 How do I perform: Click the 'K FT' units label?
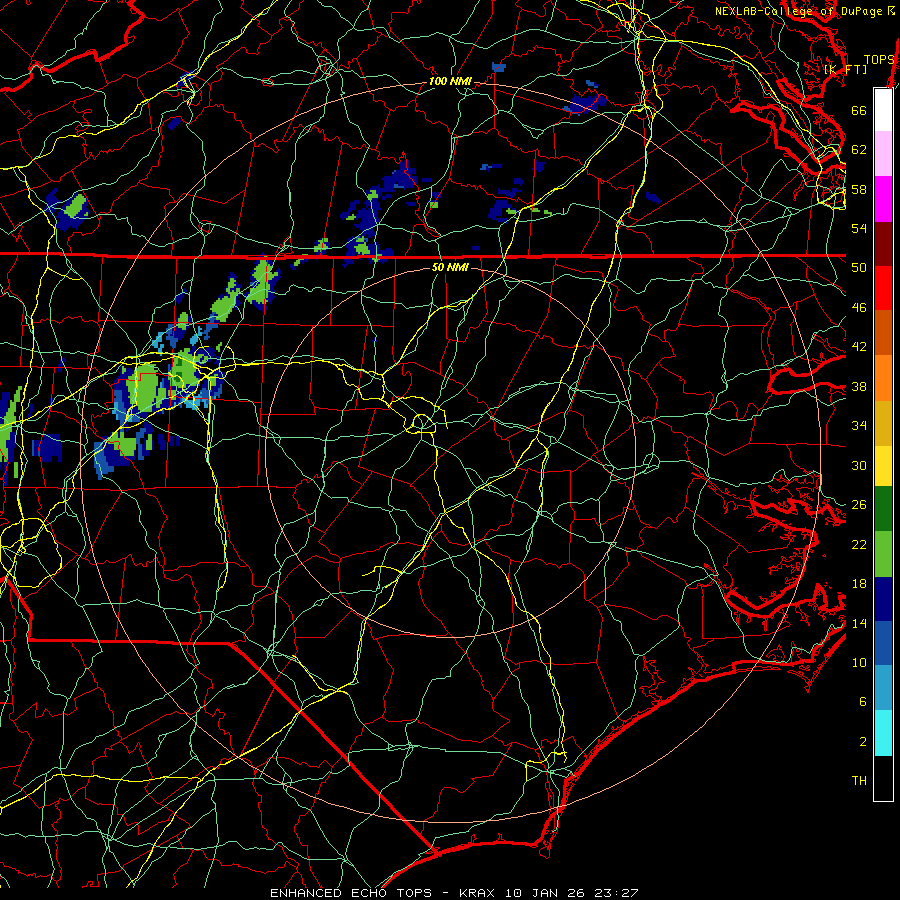point(845,69)
